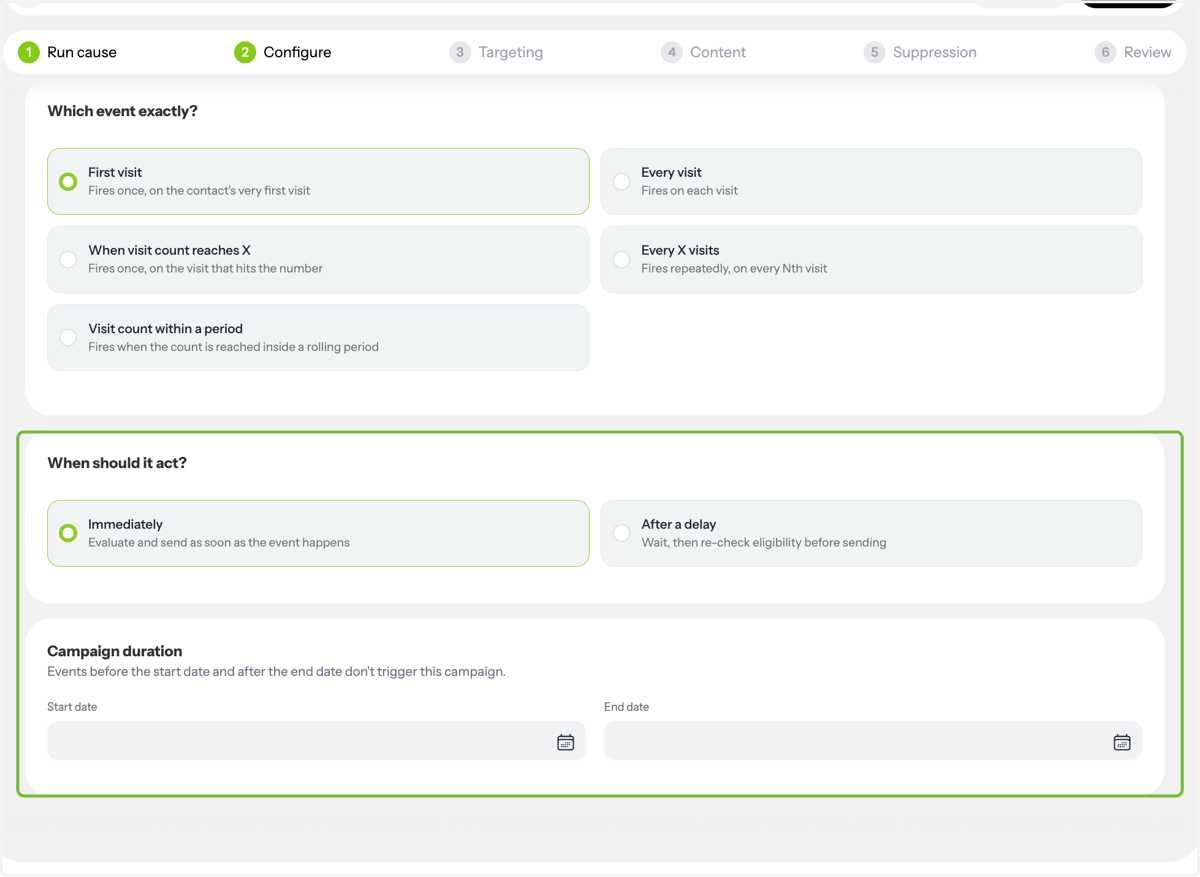1200x877 pixels.
Task: Click the campaign duration description text
Action: pyautogui.click(x=276, y=672)
